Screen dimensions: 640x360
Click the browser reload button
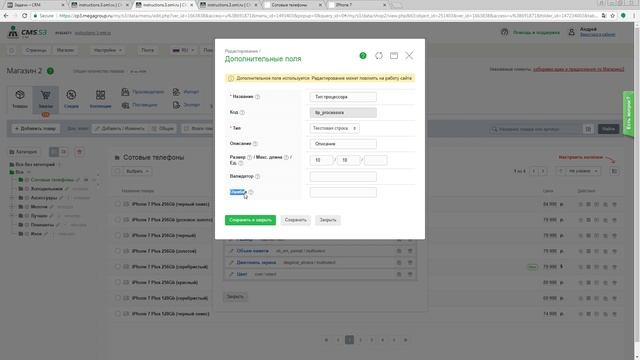(x=24, y=16)
